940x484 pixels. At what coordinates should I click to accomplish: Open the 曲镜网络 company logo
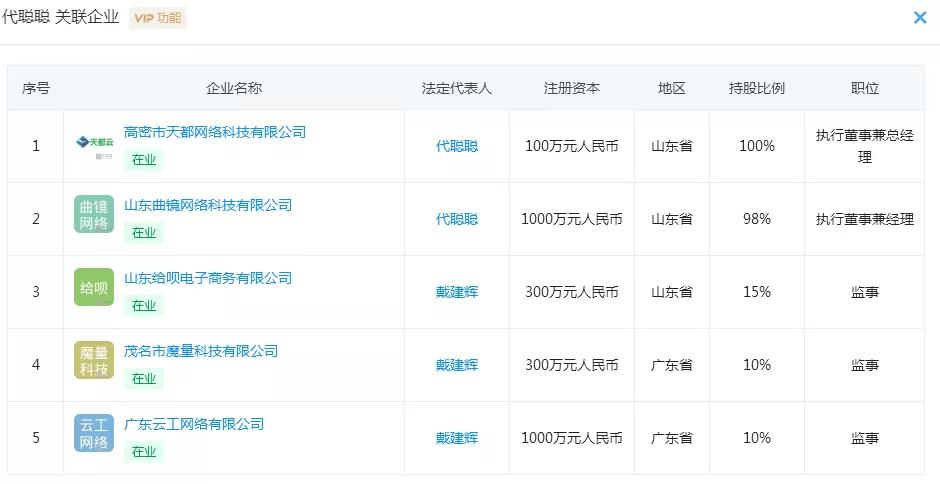94,214
